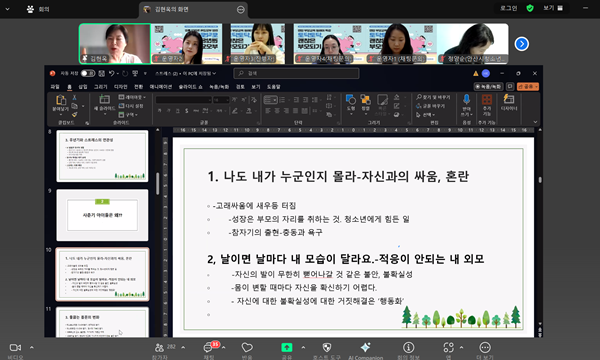Click the dictate microphone icon in ribbon

coord(466,100)
